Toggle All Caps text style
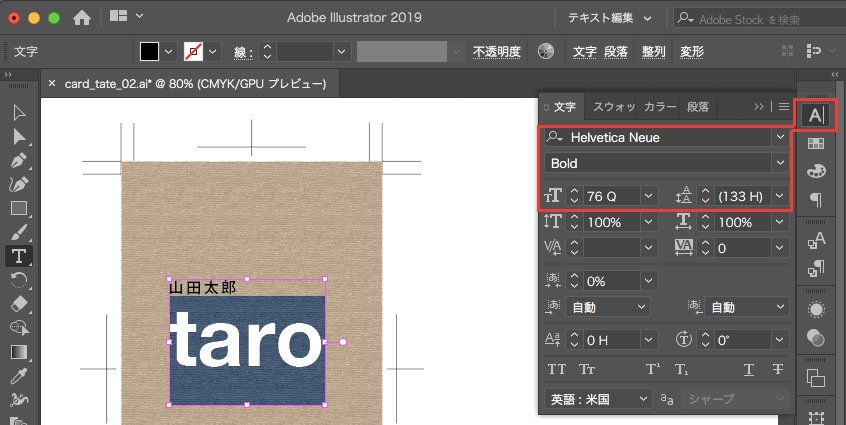The height and width of the screenshot is (425, 846). coord(557,369)
